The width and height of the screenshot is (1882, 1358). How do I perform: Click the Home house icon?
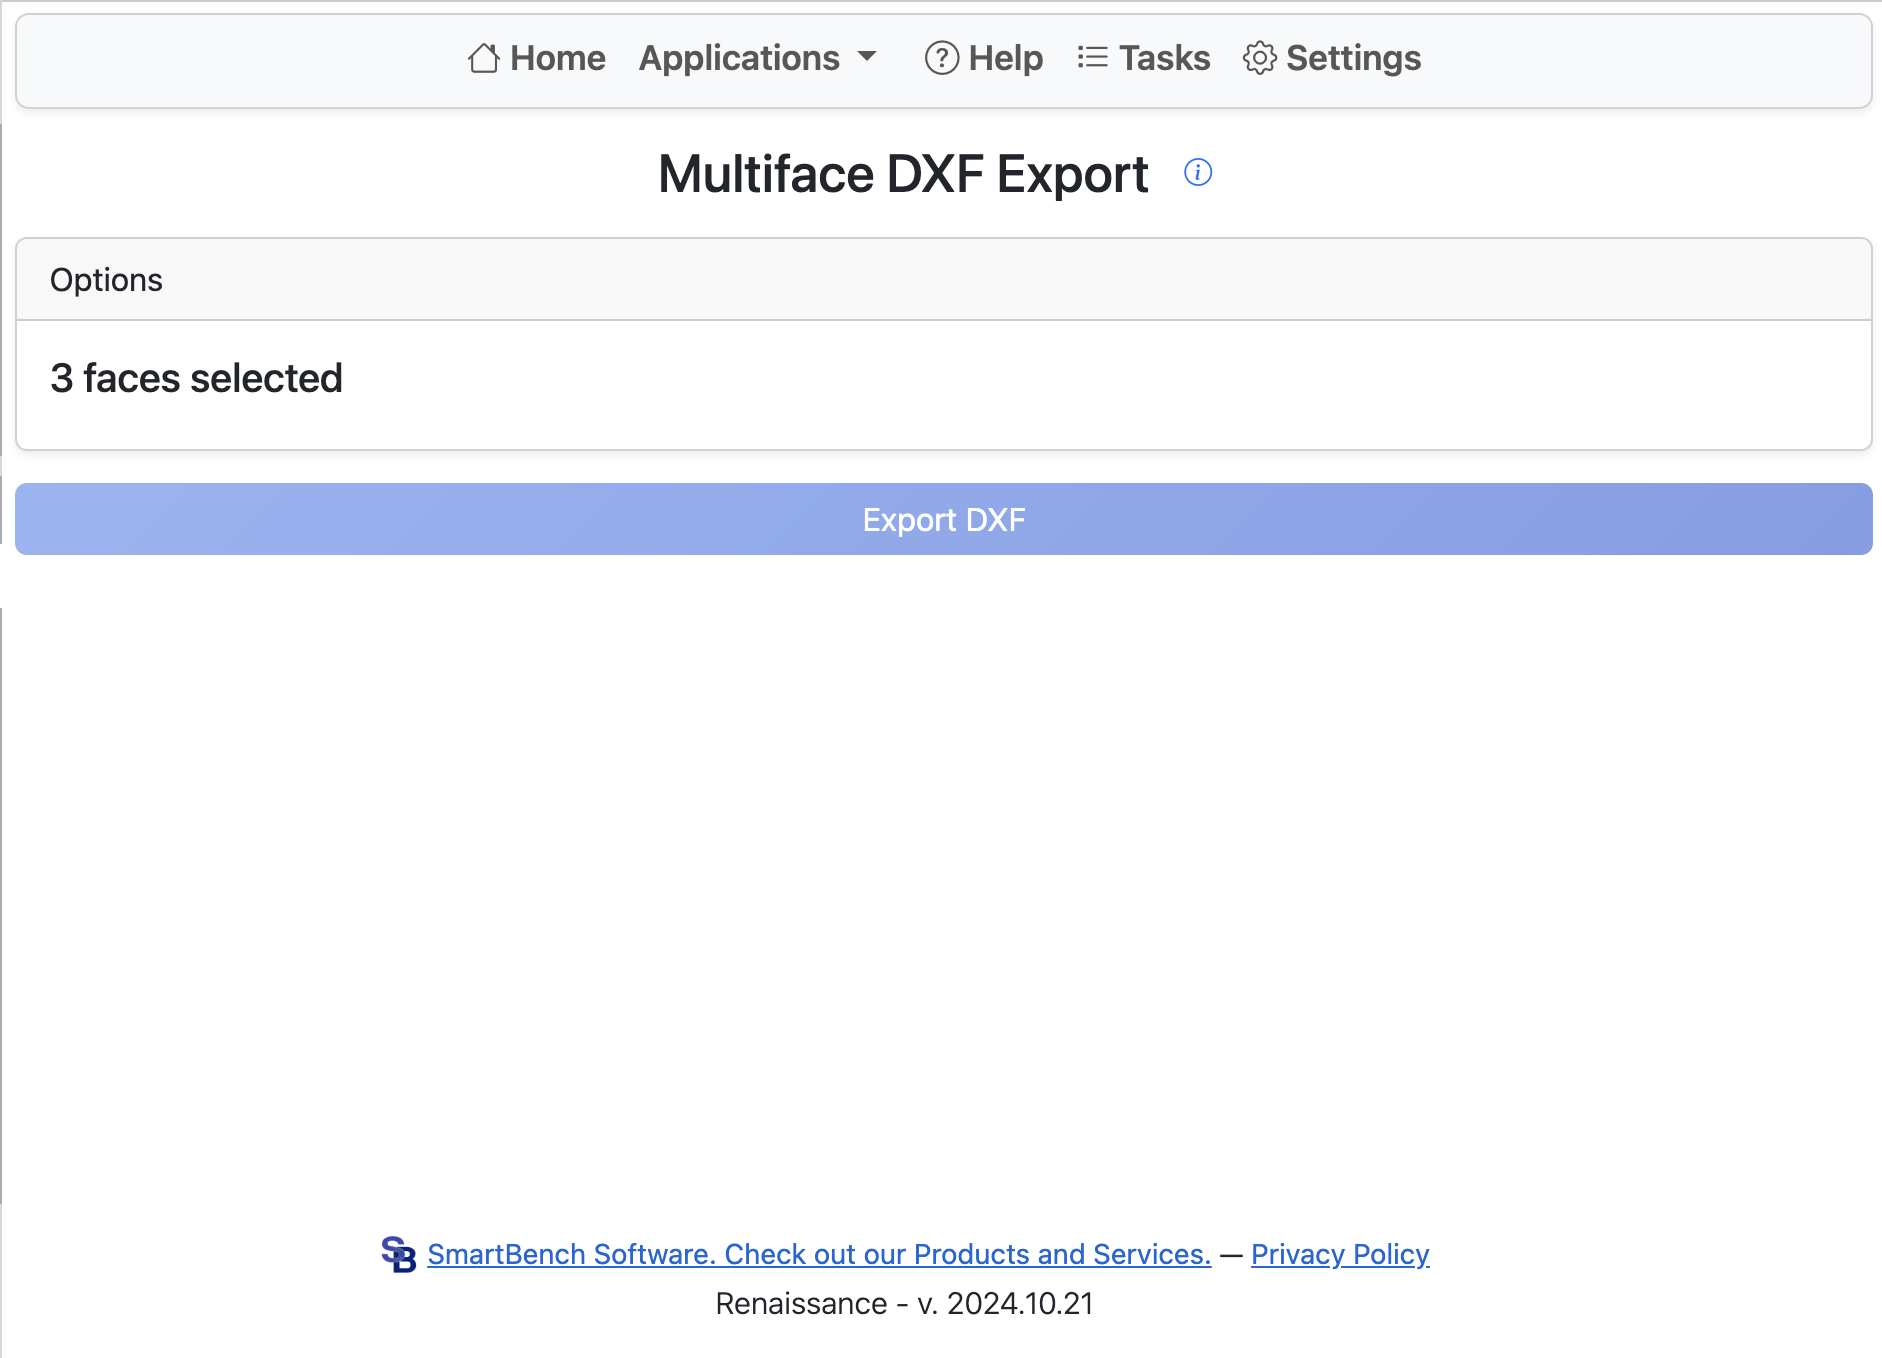pyautogui.click(x=483, y=58)
